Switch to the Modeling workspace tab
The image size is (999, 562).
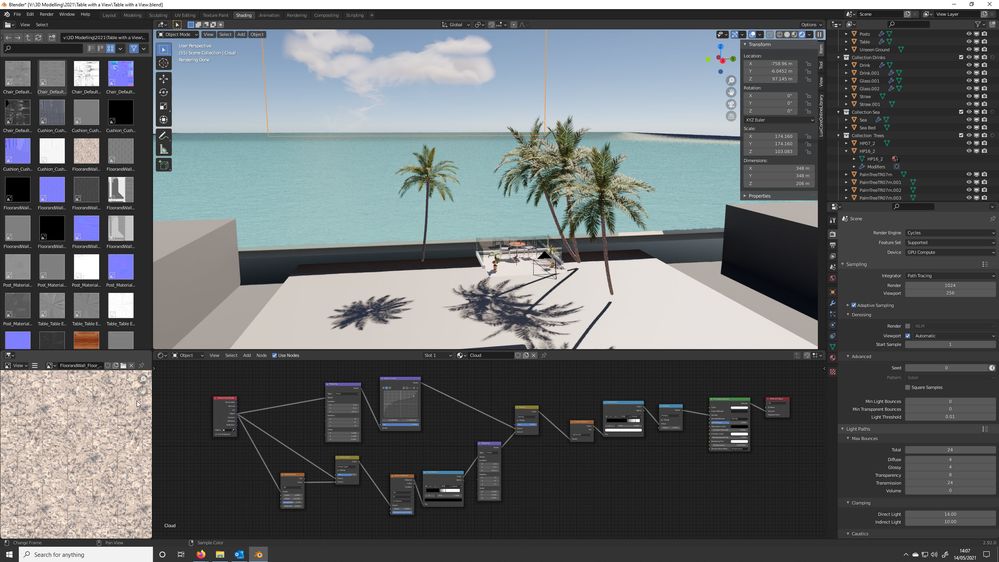point(133,15)
